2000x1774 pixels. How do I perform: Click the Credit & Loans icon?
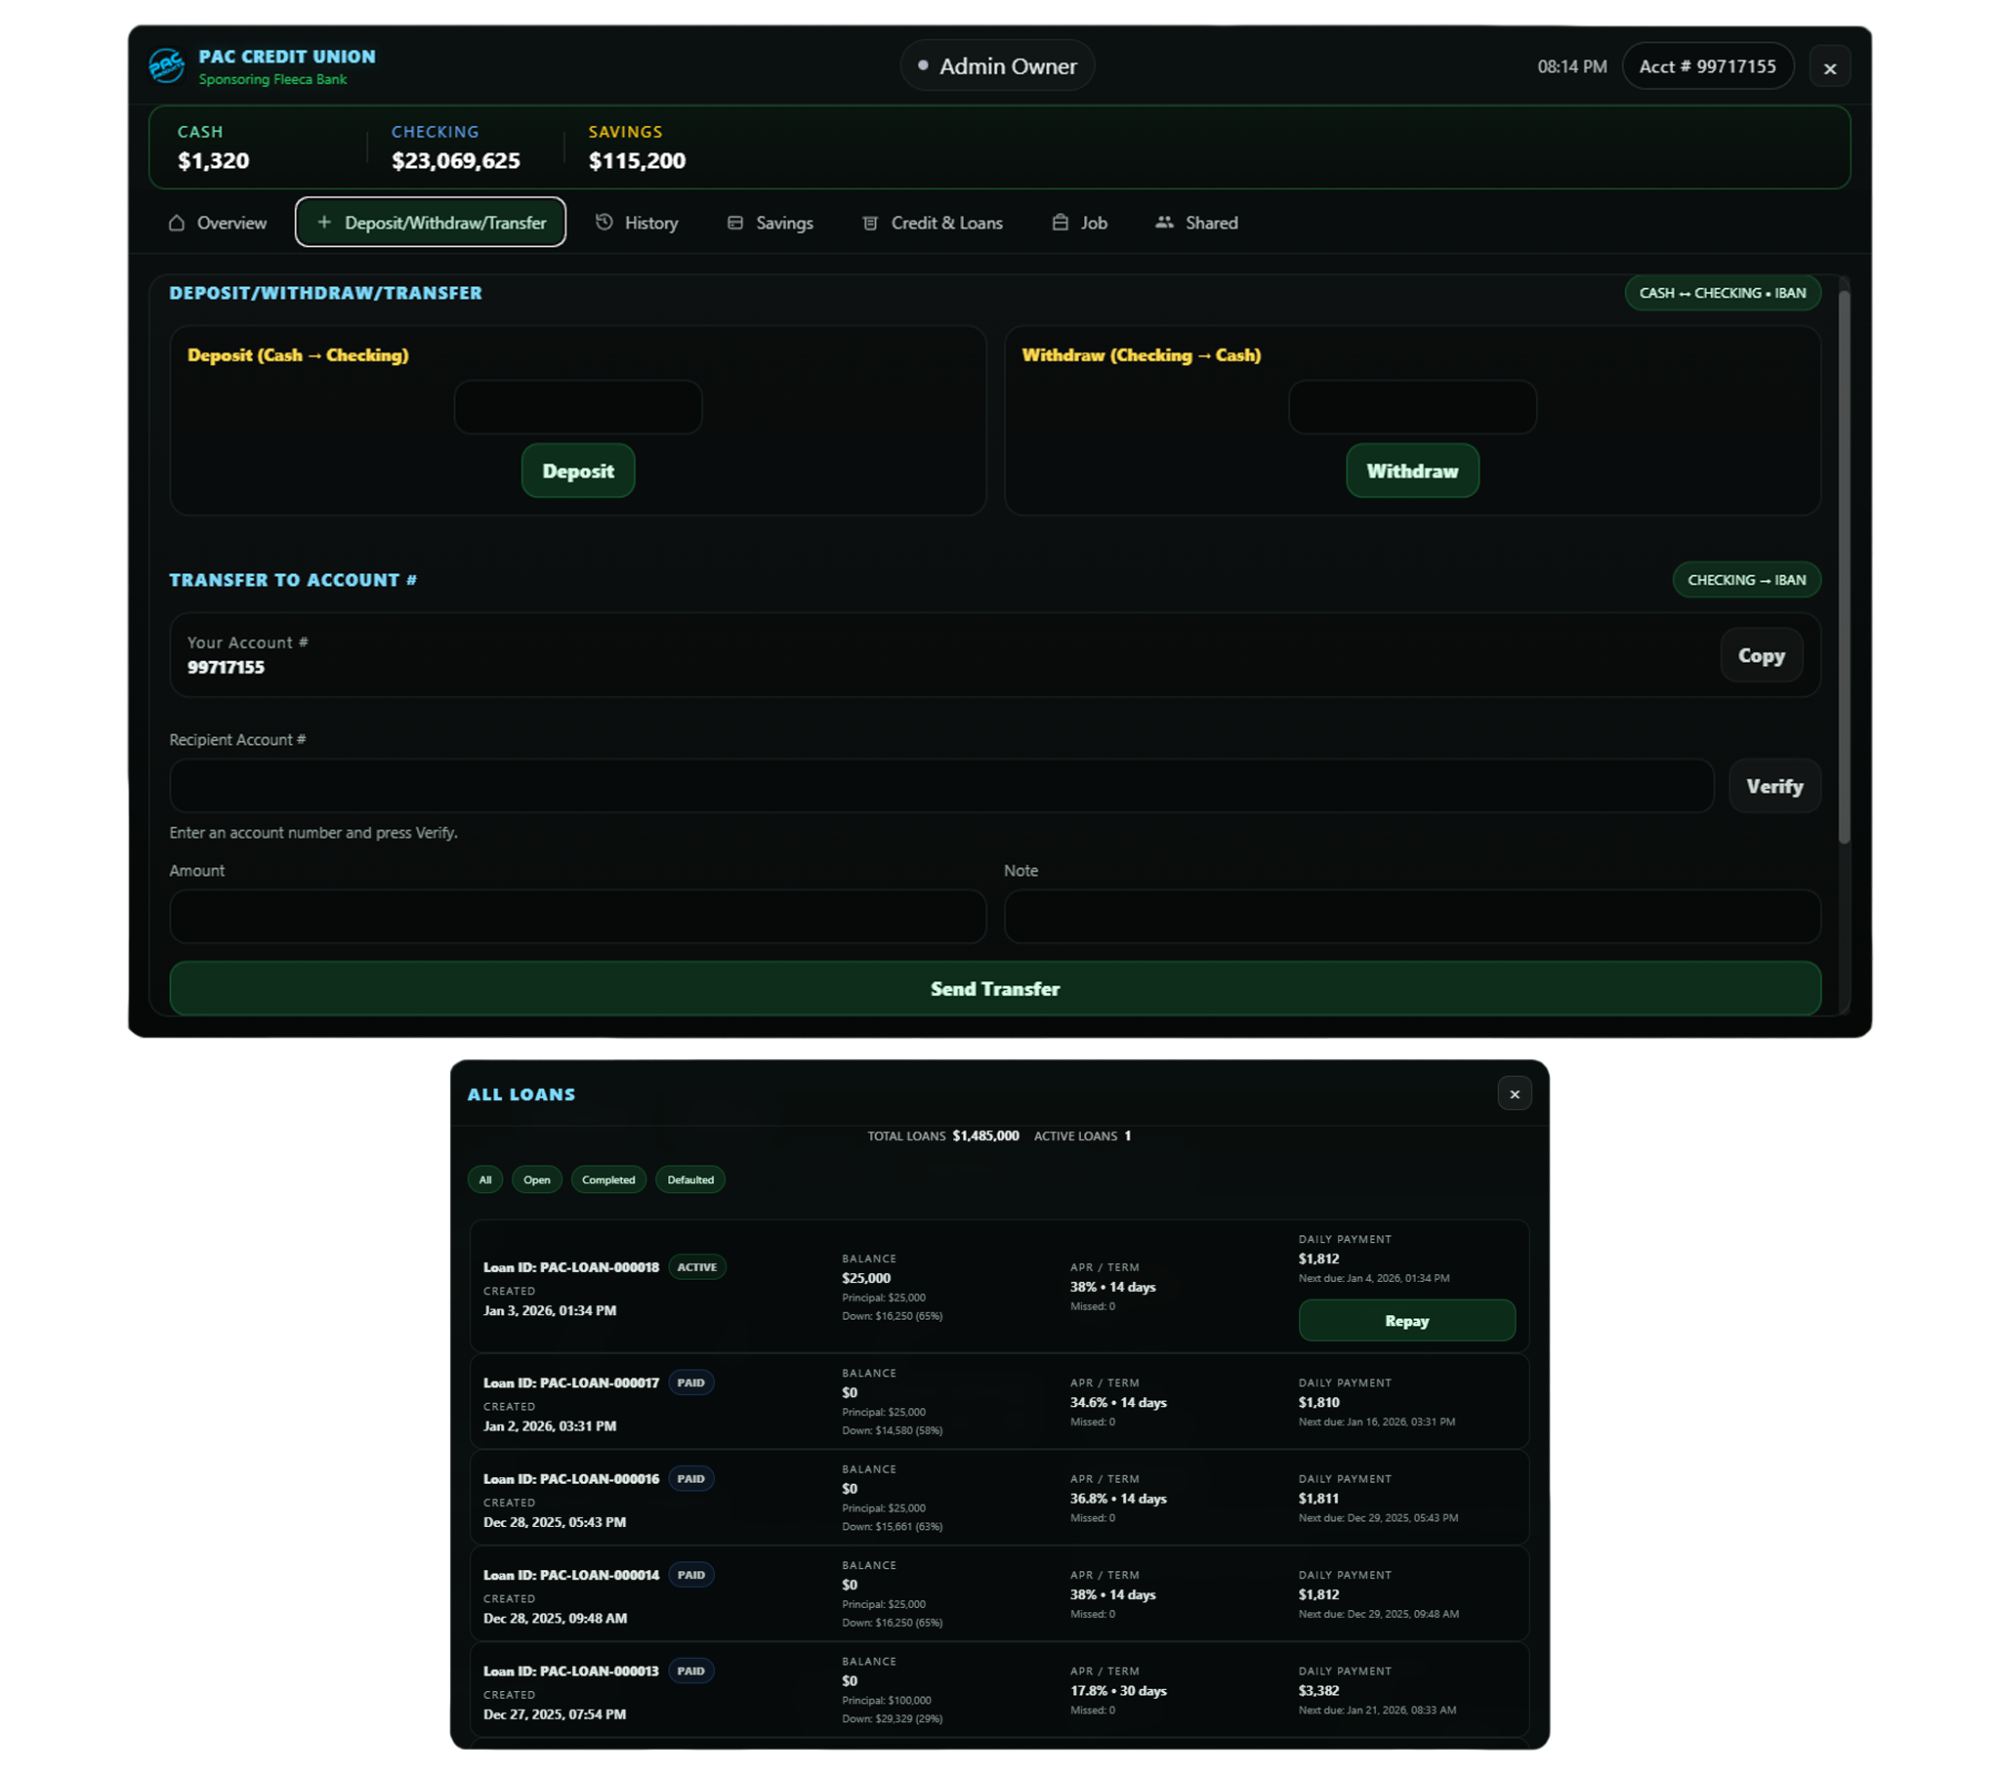pyautogui.click(x=870, y=223)
